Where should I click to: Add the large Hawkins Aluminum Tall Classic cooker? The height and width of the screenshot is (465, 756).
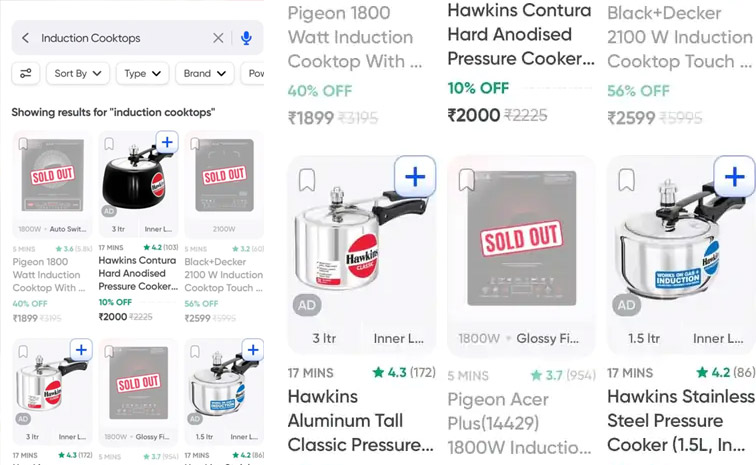pyautogui.click(x=415, y=177)
